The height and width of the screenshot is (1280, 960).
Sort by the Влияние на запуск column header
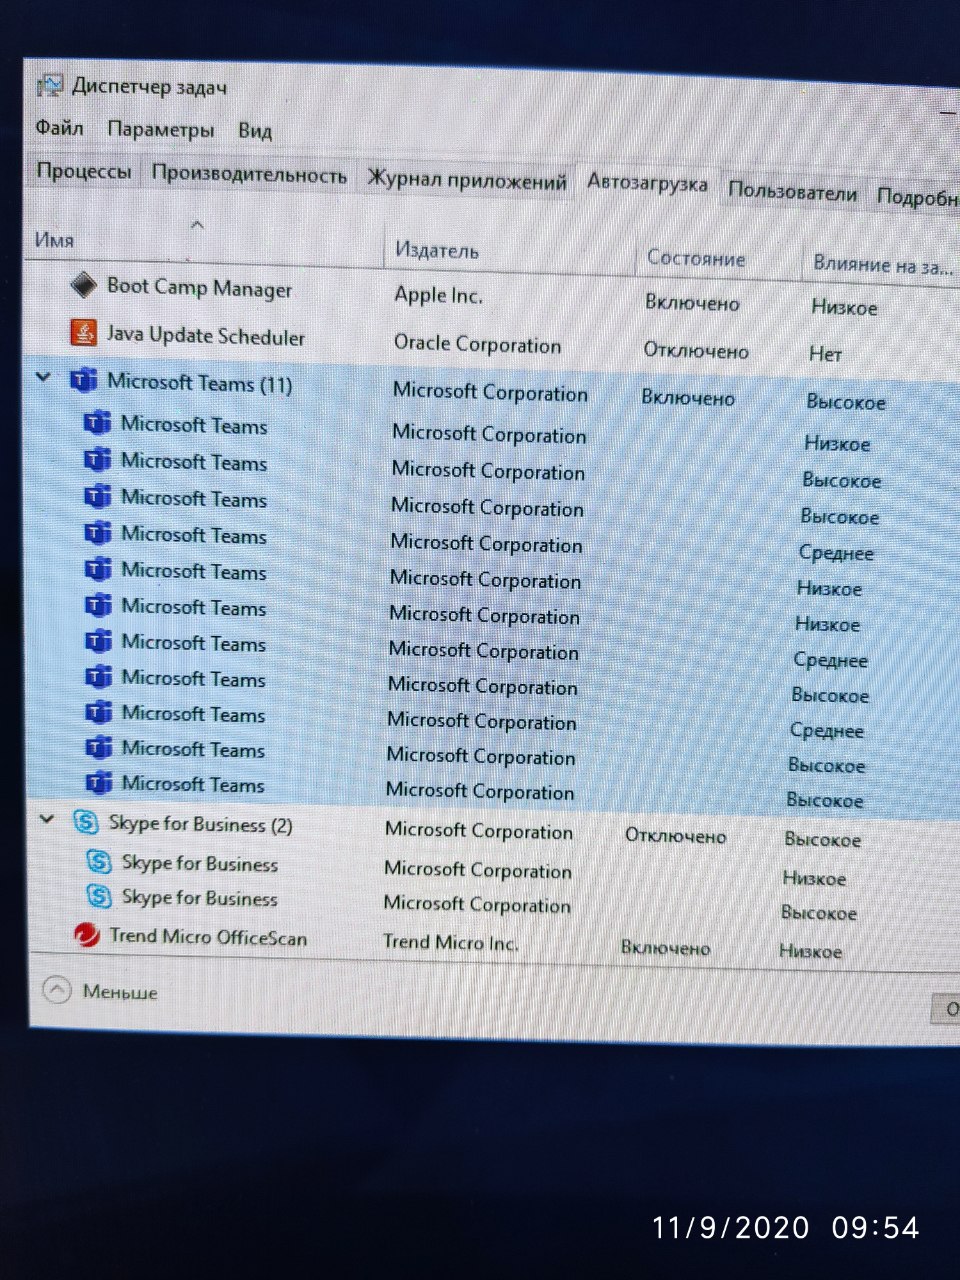pyautogui.click(x=882, y=265)
